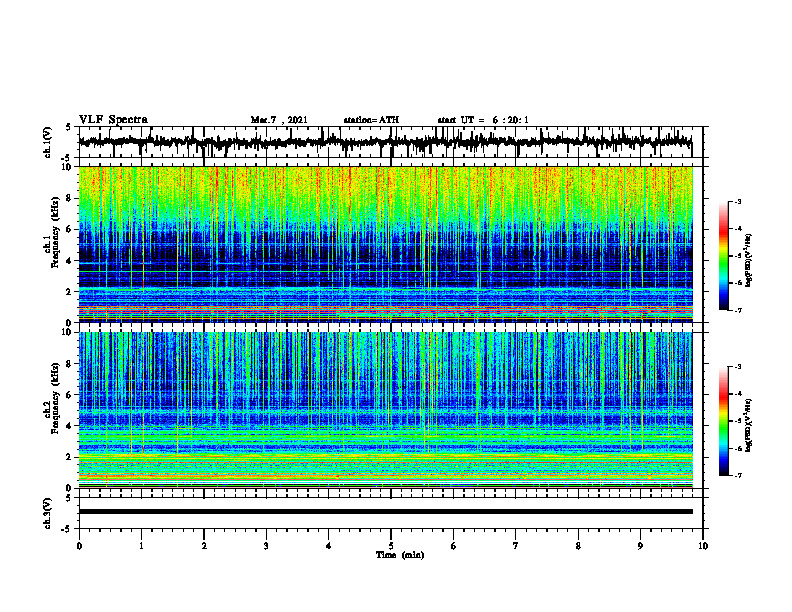
Task: Click the time axis tick label "5"
Action: click(391, 546)
